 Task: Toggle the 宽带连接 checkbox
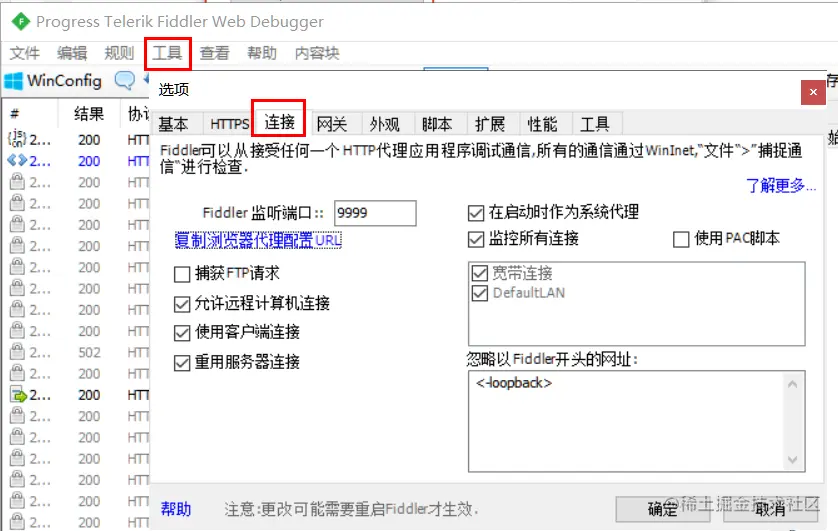pos(480,274)
